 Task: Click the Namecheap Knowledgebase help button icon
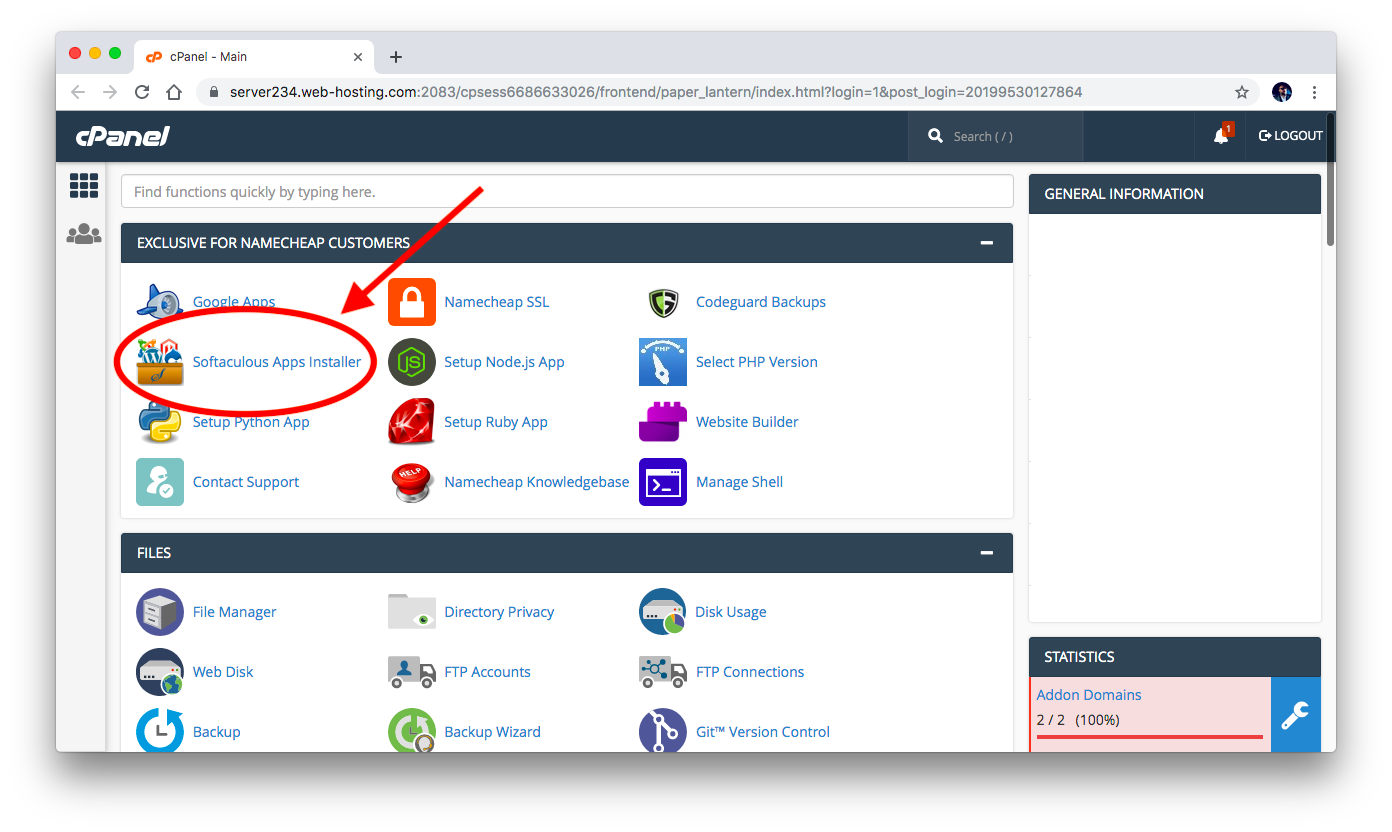(412, 482)
